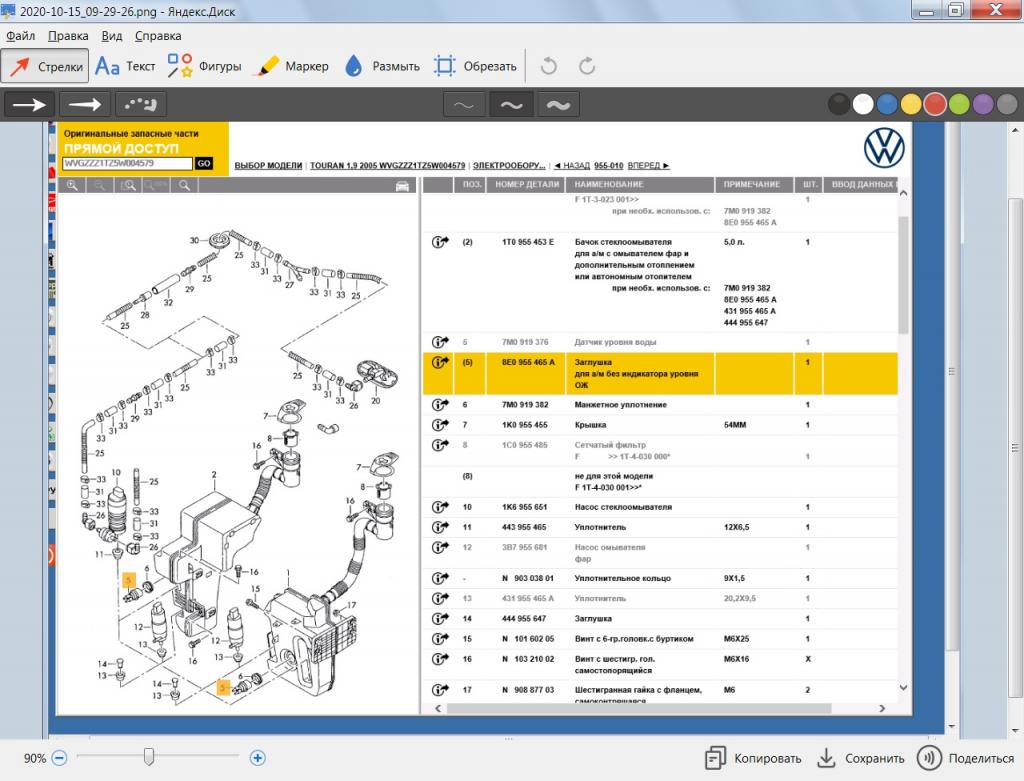Click the zoom-in magnifier on diagram toolbar
1024x781 pixels.
tap(72, 185)
